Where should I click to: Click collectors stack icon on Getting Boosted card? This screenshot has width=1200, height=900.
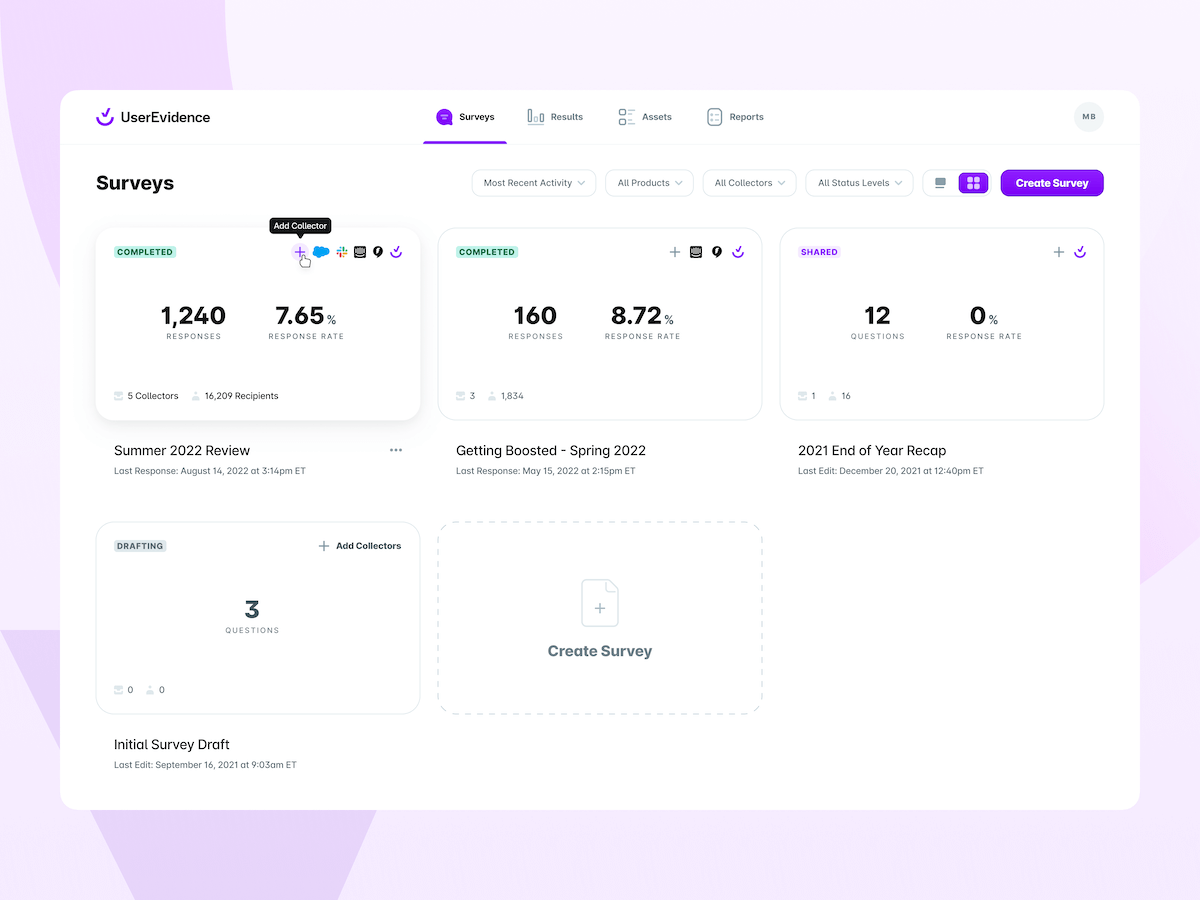click(x=461, y=396)
